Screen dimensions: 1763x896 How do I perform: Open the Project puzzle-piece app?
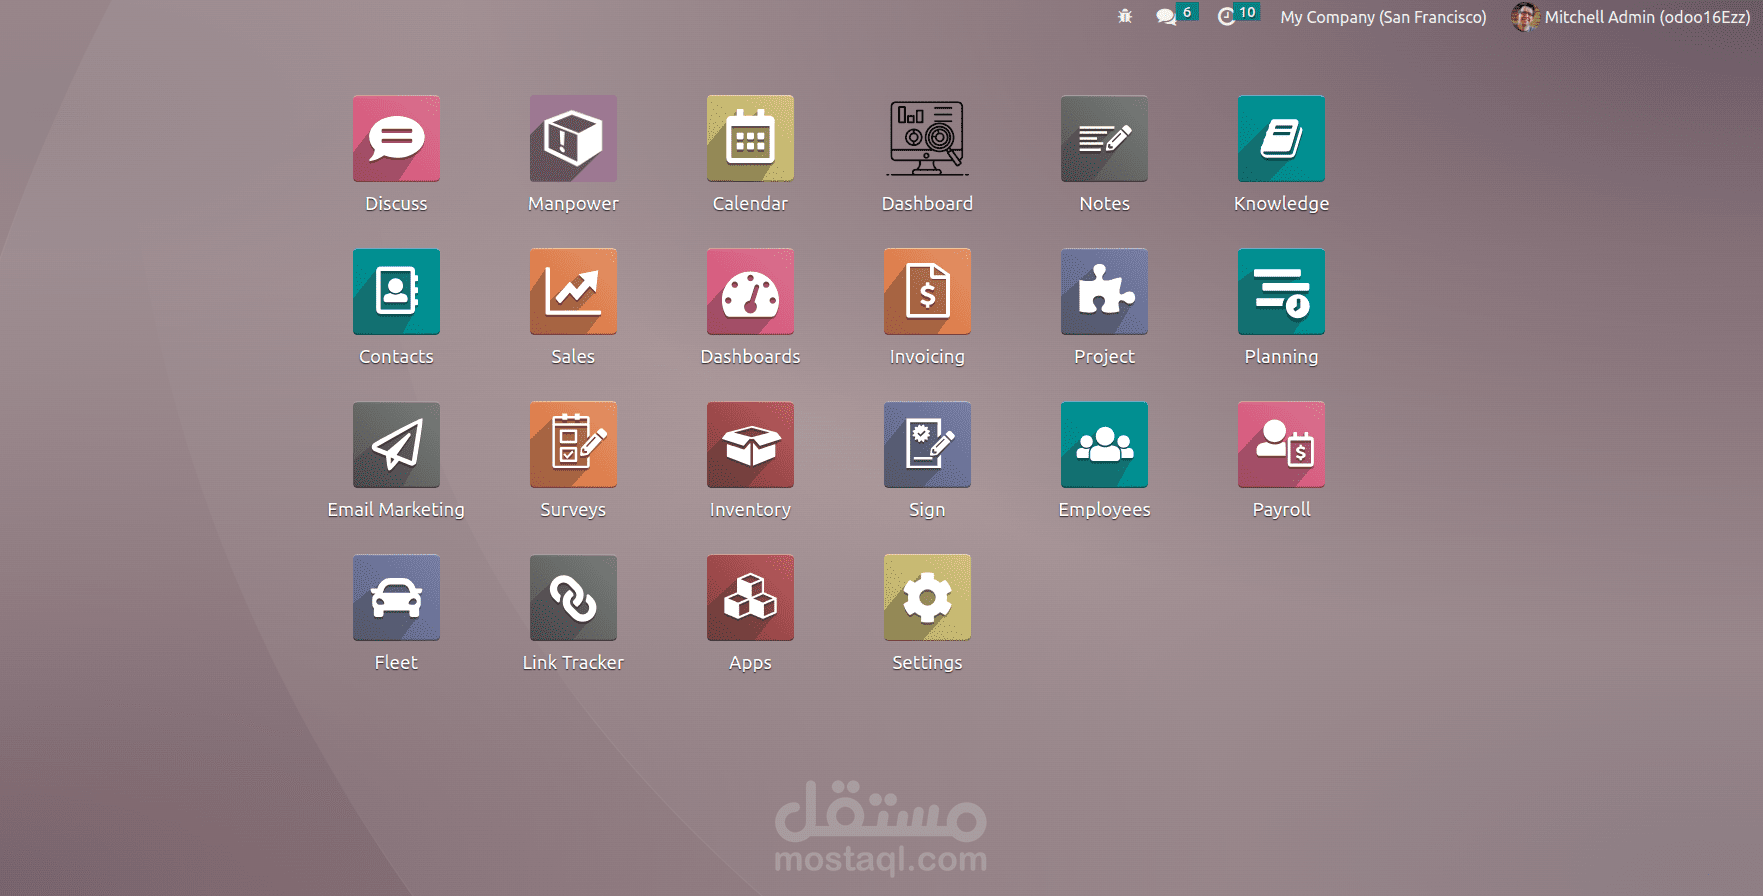point(1104,292)
